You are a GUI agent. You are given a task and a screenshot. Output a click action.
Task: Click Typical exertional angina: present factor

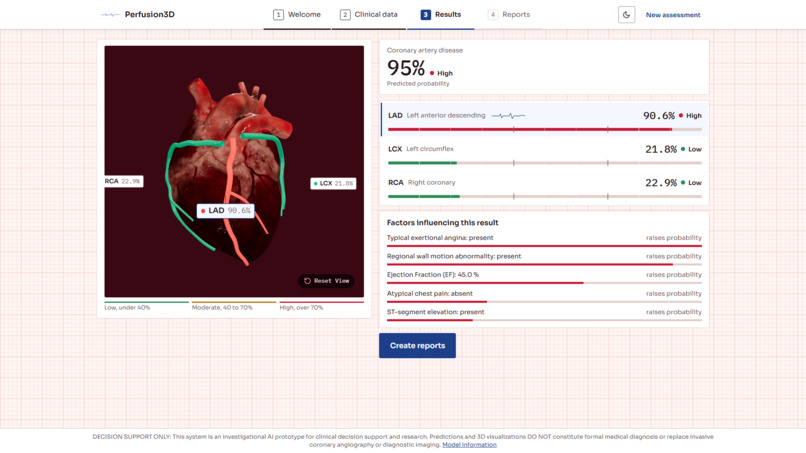[x=544, y=240]
